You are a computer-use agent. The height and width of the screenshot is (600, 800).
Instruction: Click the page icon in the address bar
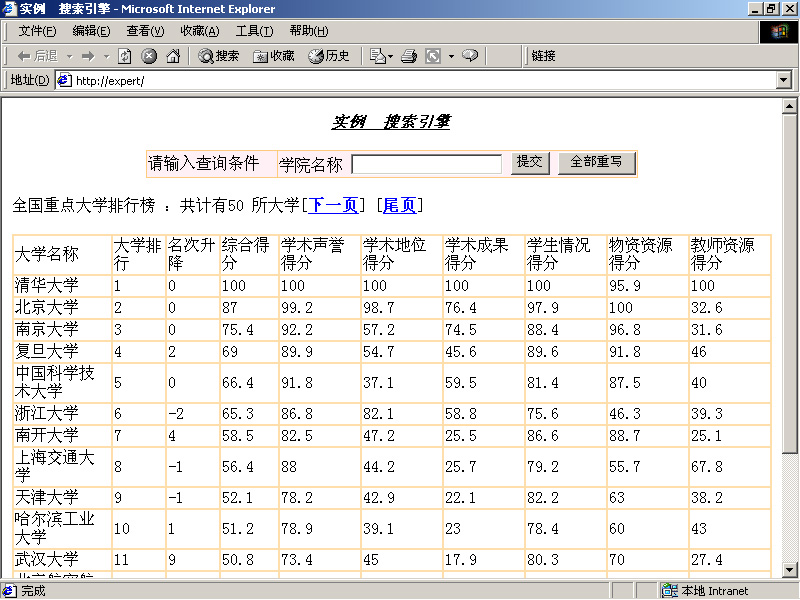tap(64, 80)
